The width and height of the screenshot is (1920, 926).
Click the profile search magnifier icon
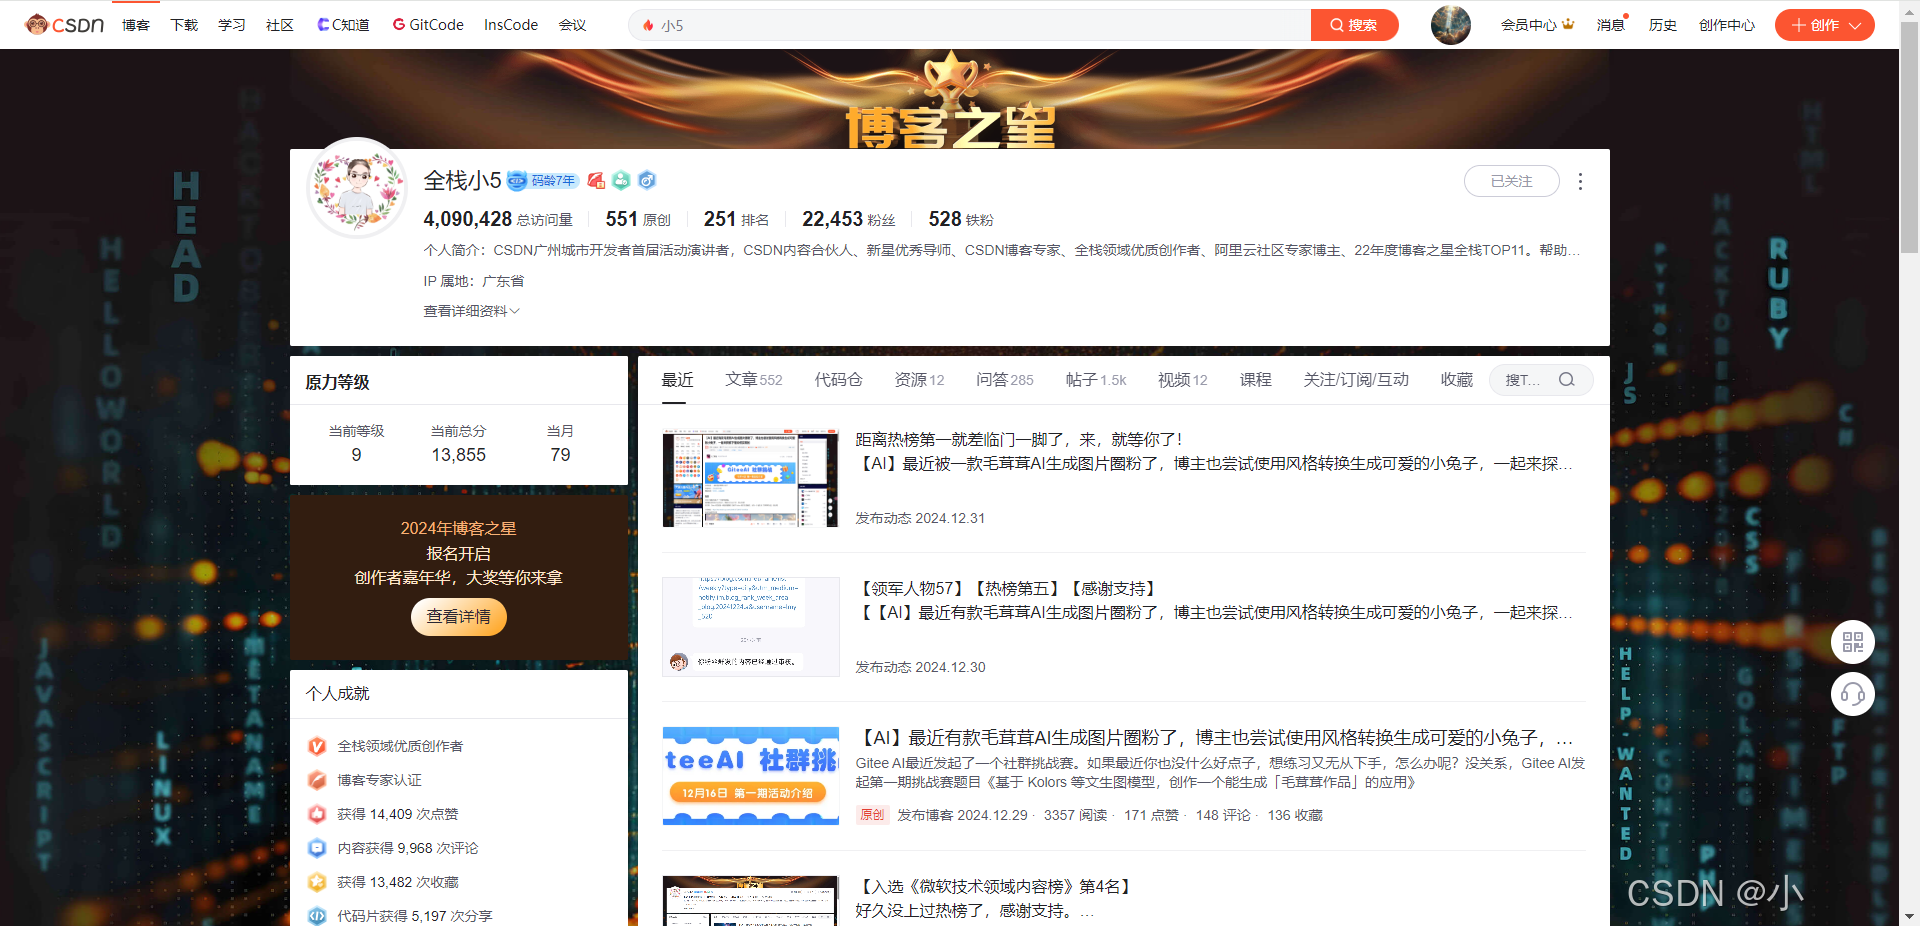click(1567, 380)
